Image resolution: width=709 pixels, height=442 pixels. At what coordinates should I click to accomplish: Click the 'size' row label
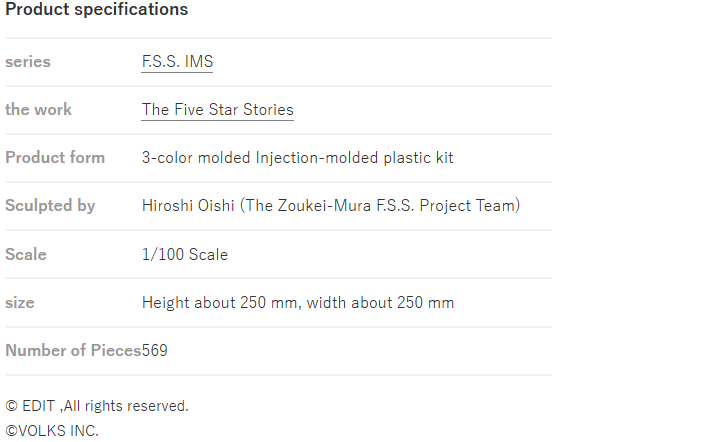[x=19, y=302]
